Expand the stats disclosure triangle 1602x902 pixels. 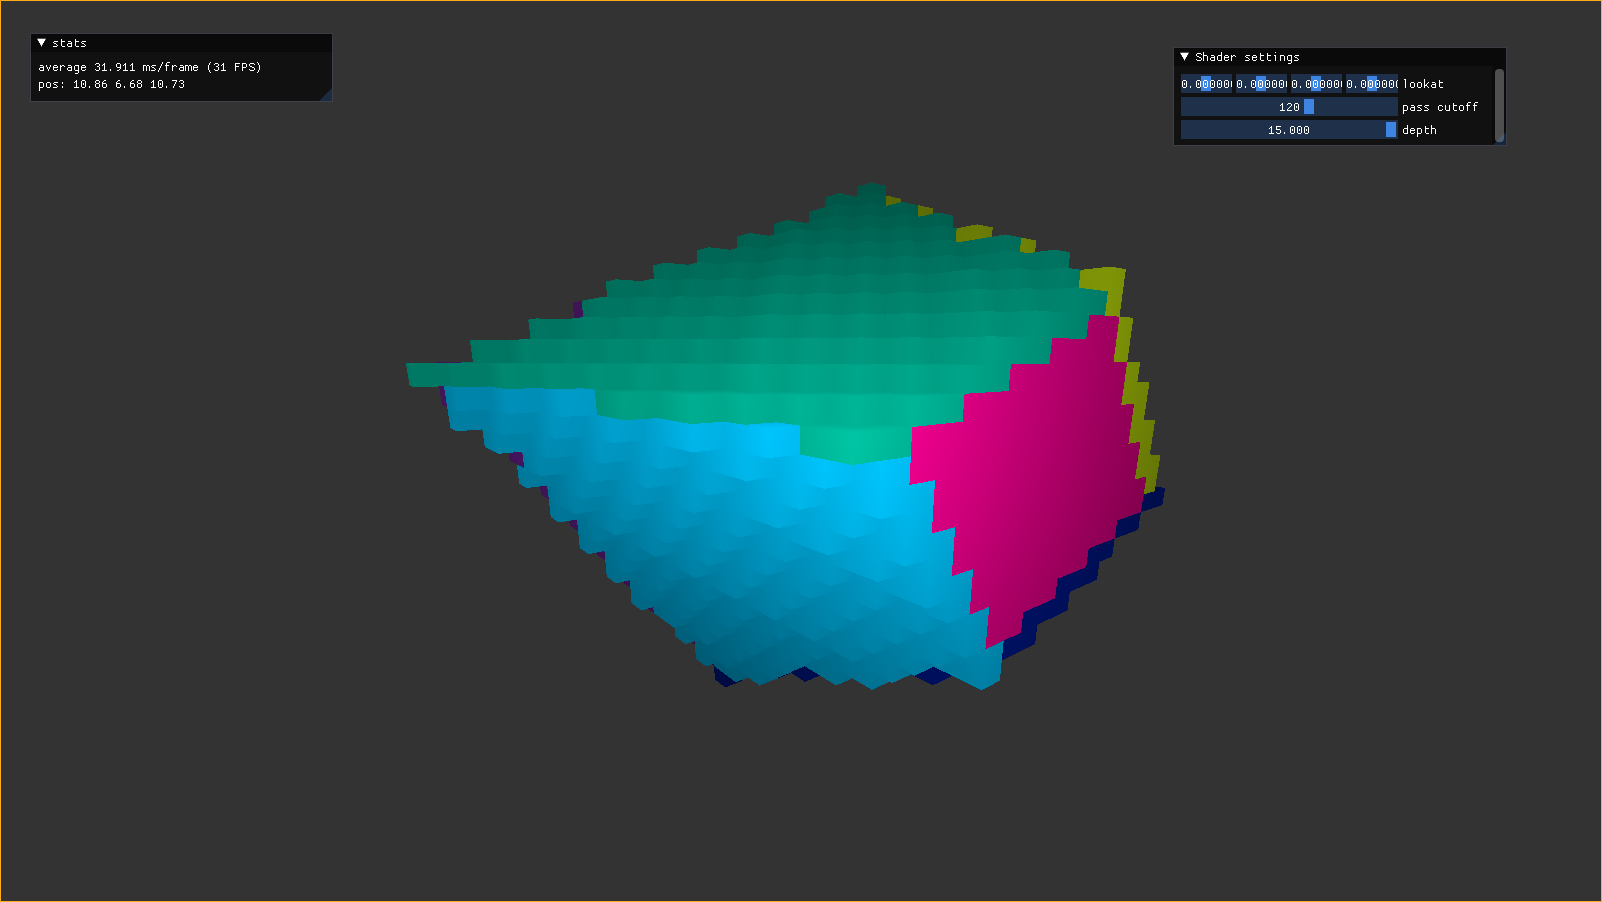tap(40, 43)
